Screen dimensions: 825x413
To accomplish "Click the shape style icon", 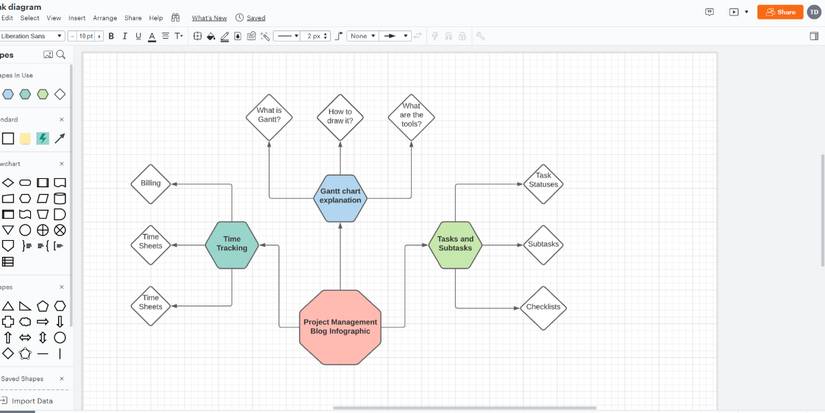I will click(x=198, y=36).
